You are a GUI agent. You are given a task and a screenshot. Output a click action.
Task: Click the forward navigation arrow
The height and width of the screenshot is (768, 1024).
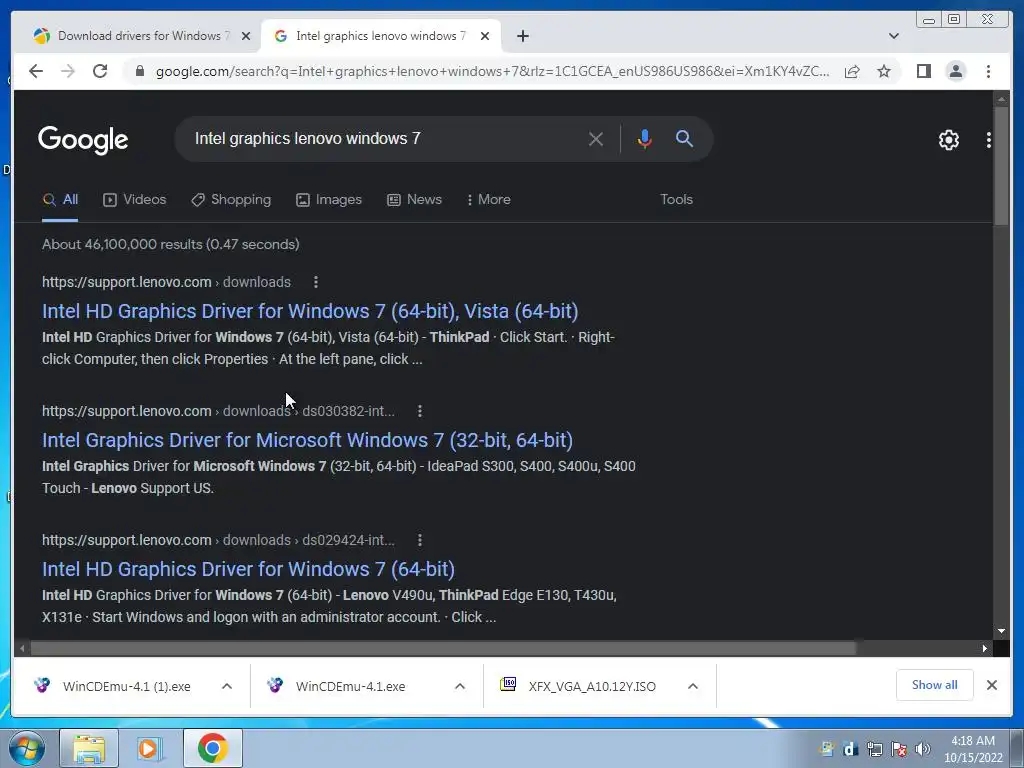(68, 71)
